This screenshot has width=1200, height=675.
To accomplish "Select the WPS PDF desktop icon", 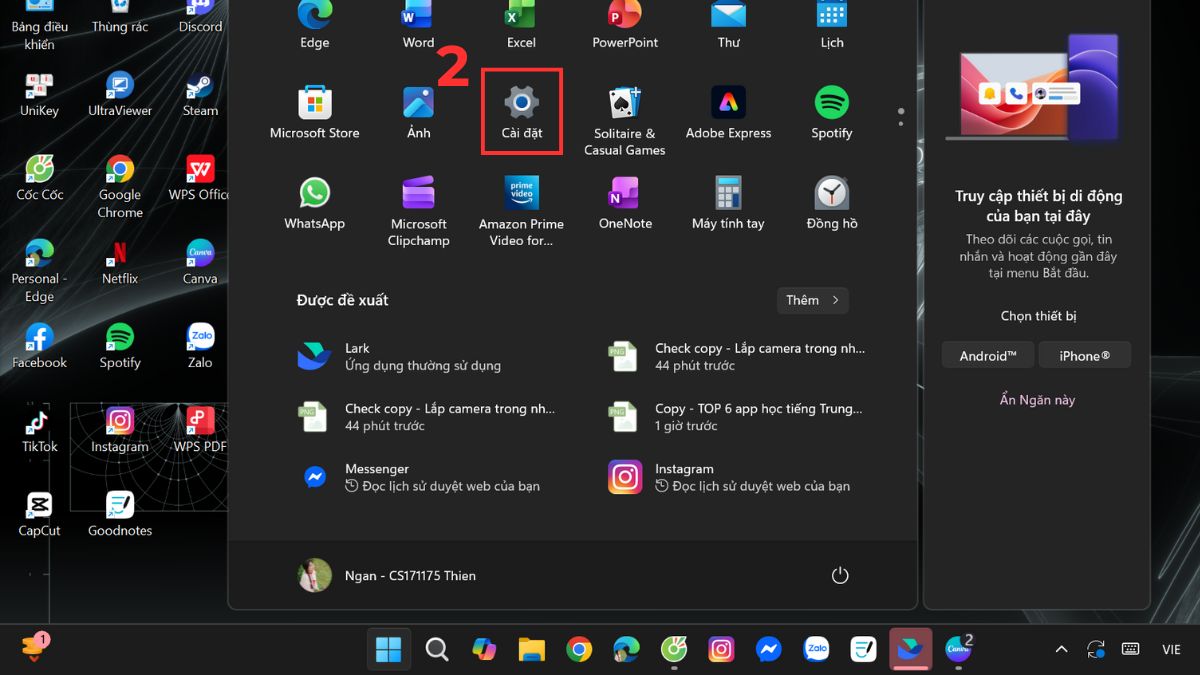I will (x=200, y=431).
